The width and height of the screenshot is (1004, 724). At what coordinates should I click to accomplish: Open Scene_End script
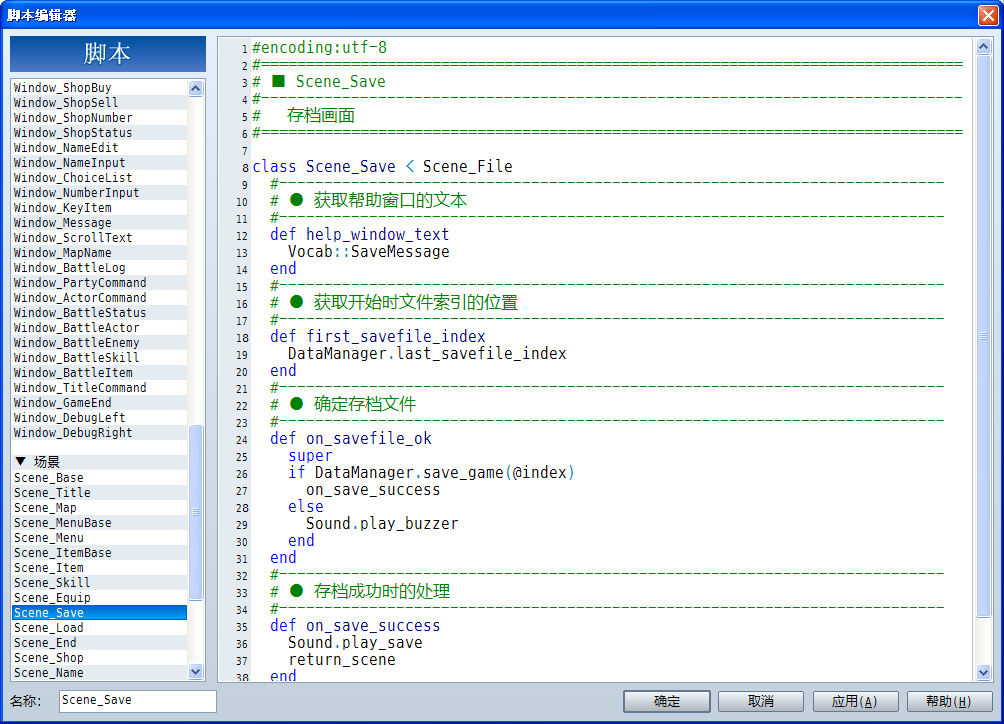coord(99,643)
